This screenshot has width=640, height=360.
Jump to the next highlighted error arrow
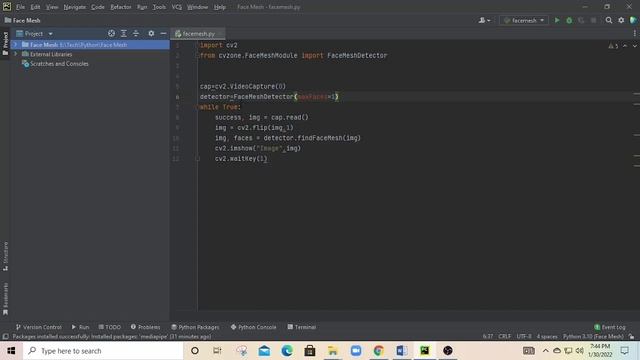(634, 46)
